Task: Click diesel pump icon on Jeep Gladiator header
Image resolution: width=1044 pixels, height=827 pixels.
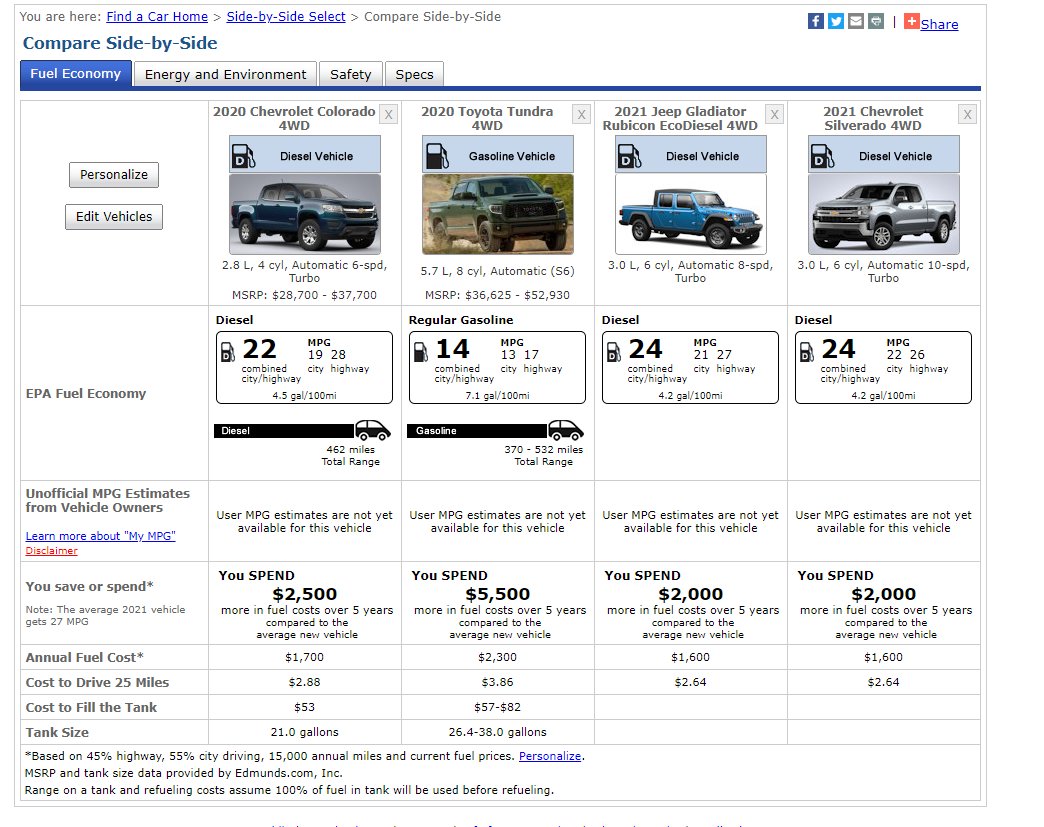Action: (629, 156)
